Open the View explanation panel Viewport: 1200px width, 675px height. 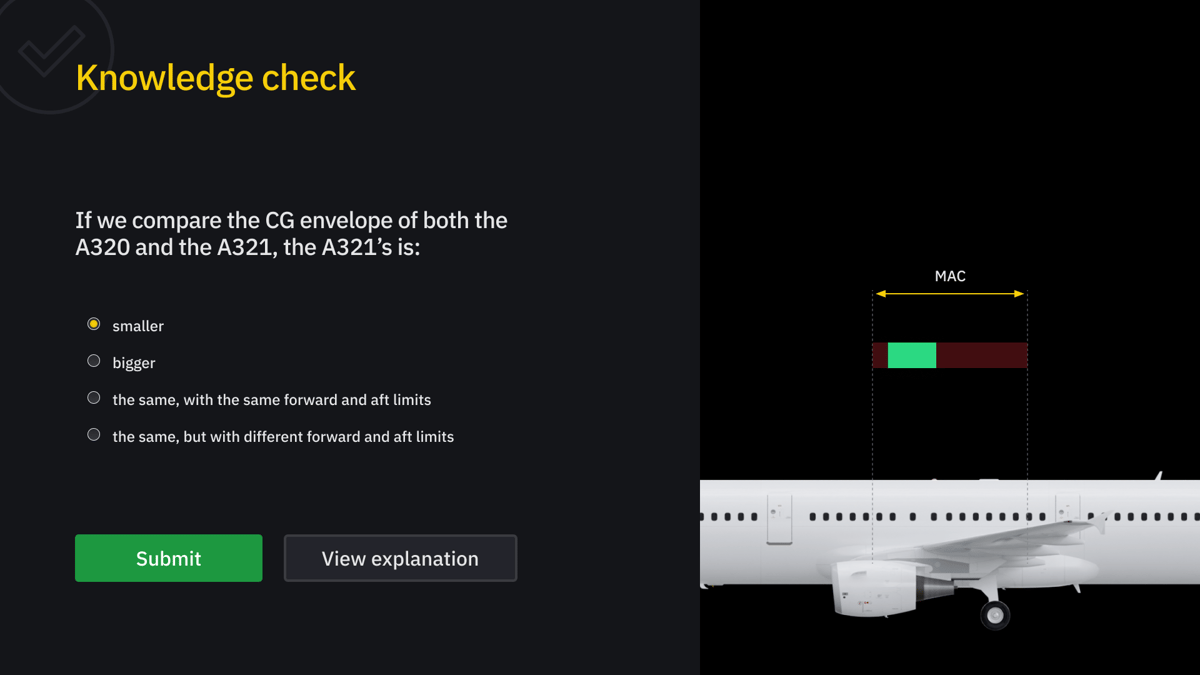[400, 558]
